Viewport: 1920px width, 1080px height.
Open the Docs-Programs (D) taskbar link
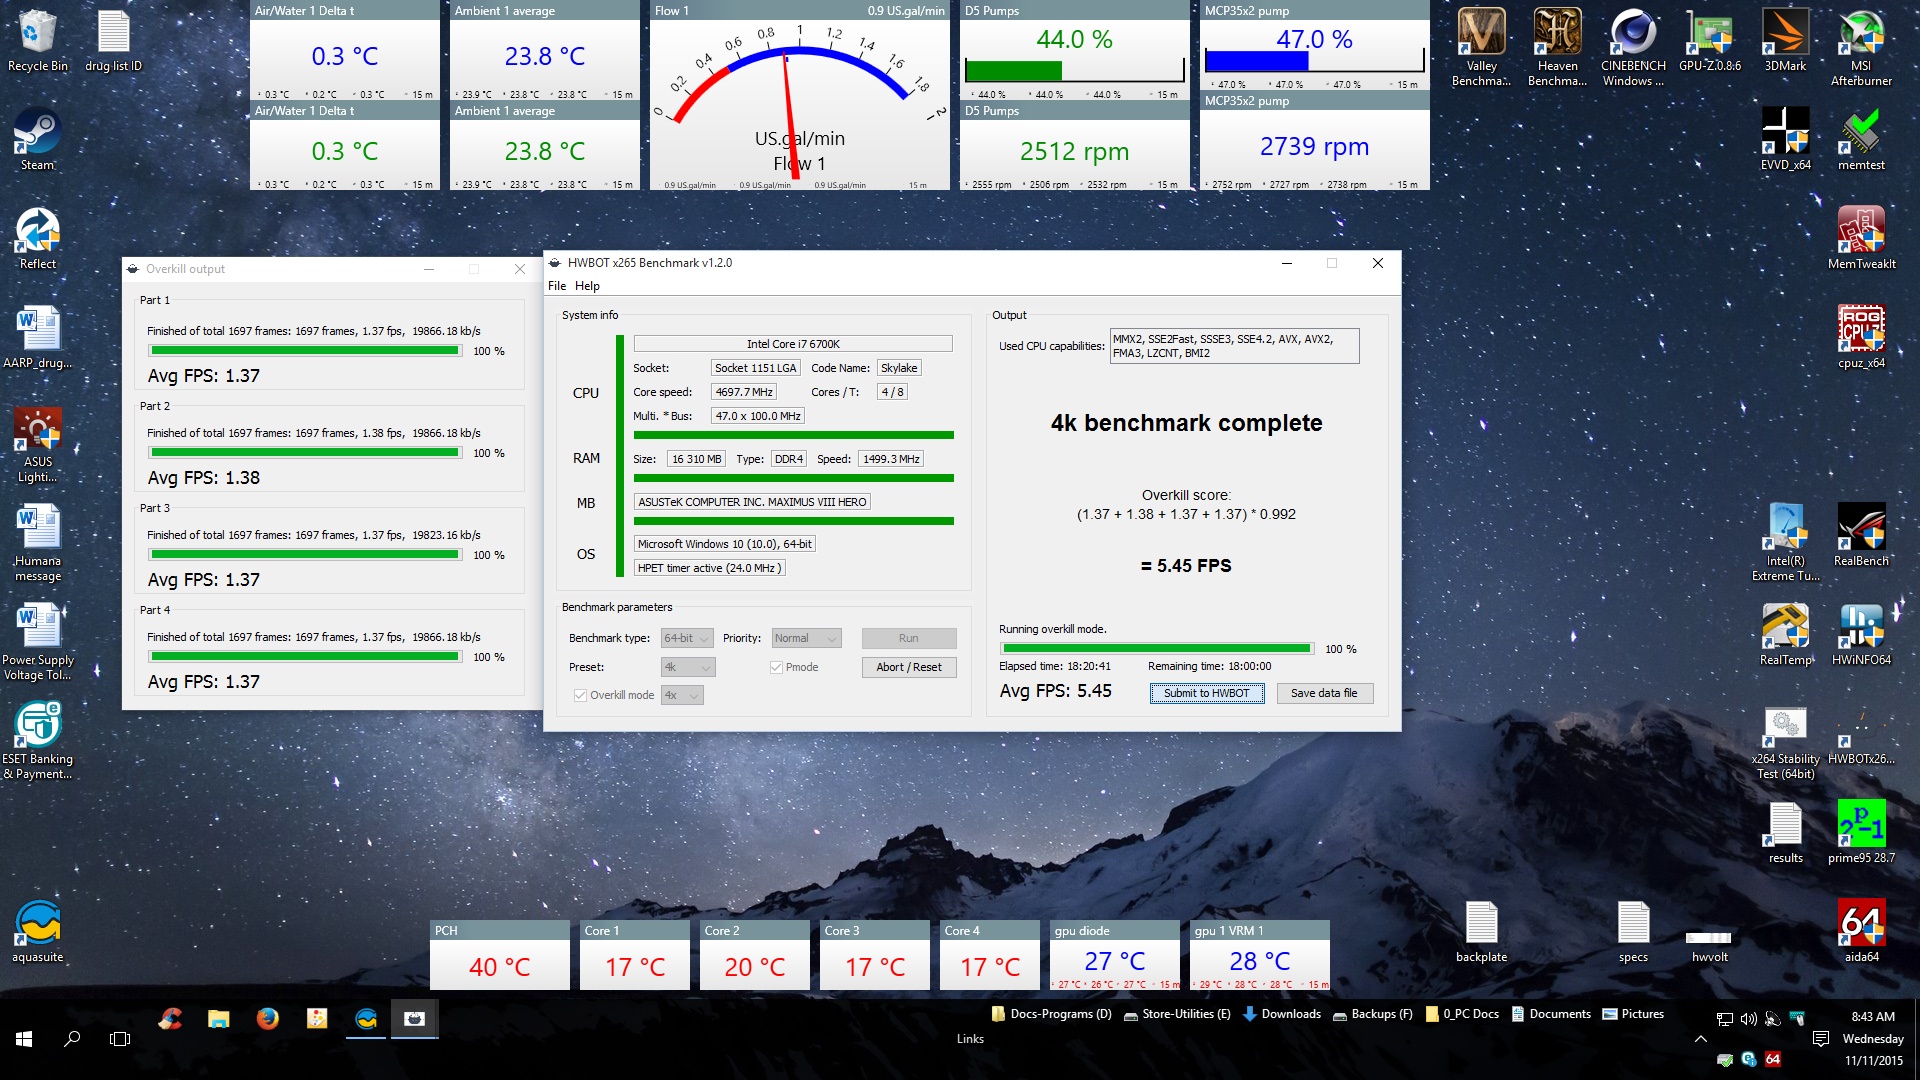click(x=1051, y=1014)
